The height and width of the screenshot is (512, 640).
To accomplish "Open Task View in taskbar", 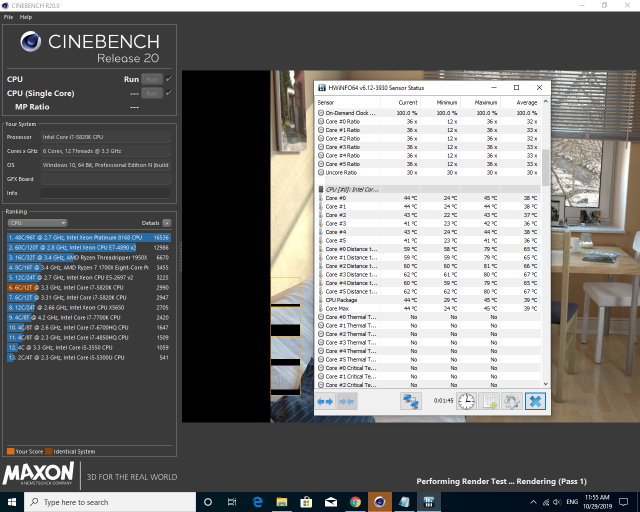I will [232, 502].
